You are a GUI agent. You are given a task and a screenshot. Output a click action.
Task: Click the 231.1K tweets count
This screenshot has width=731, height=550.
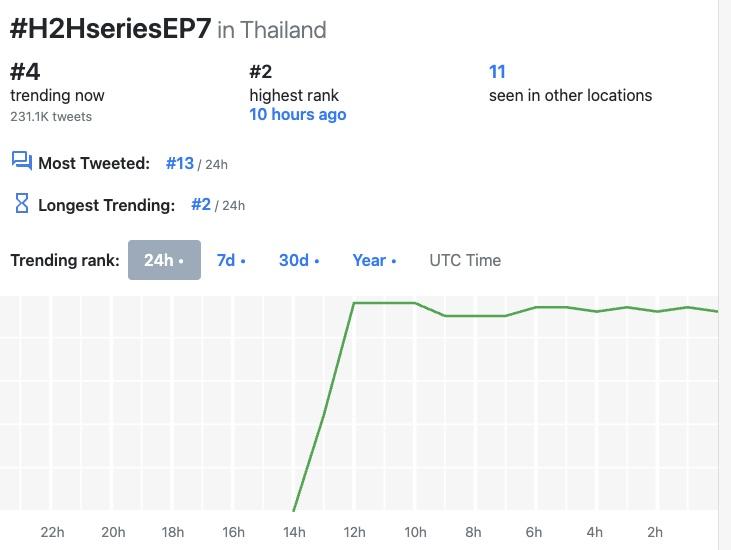[x=51, y=116]
